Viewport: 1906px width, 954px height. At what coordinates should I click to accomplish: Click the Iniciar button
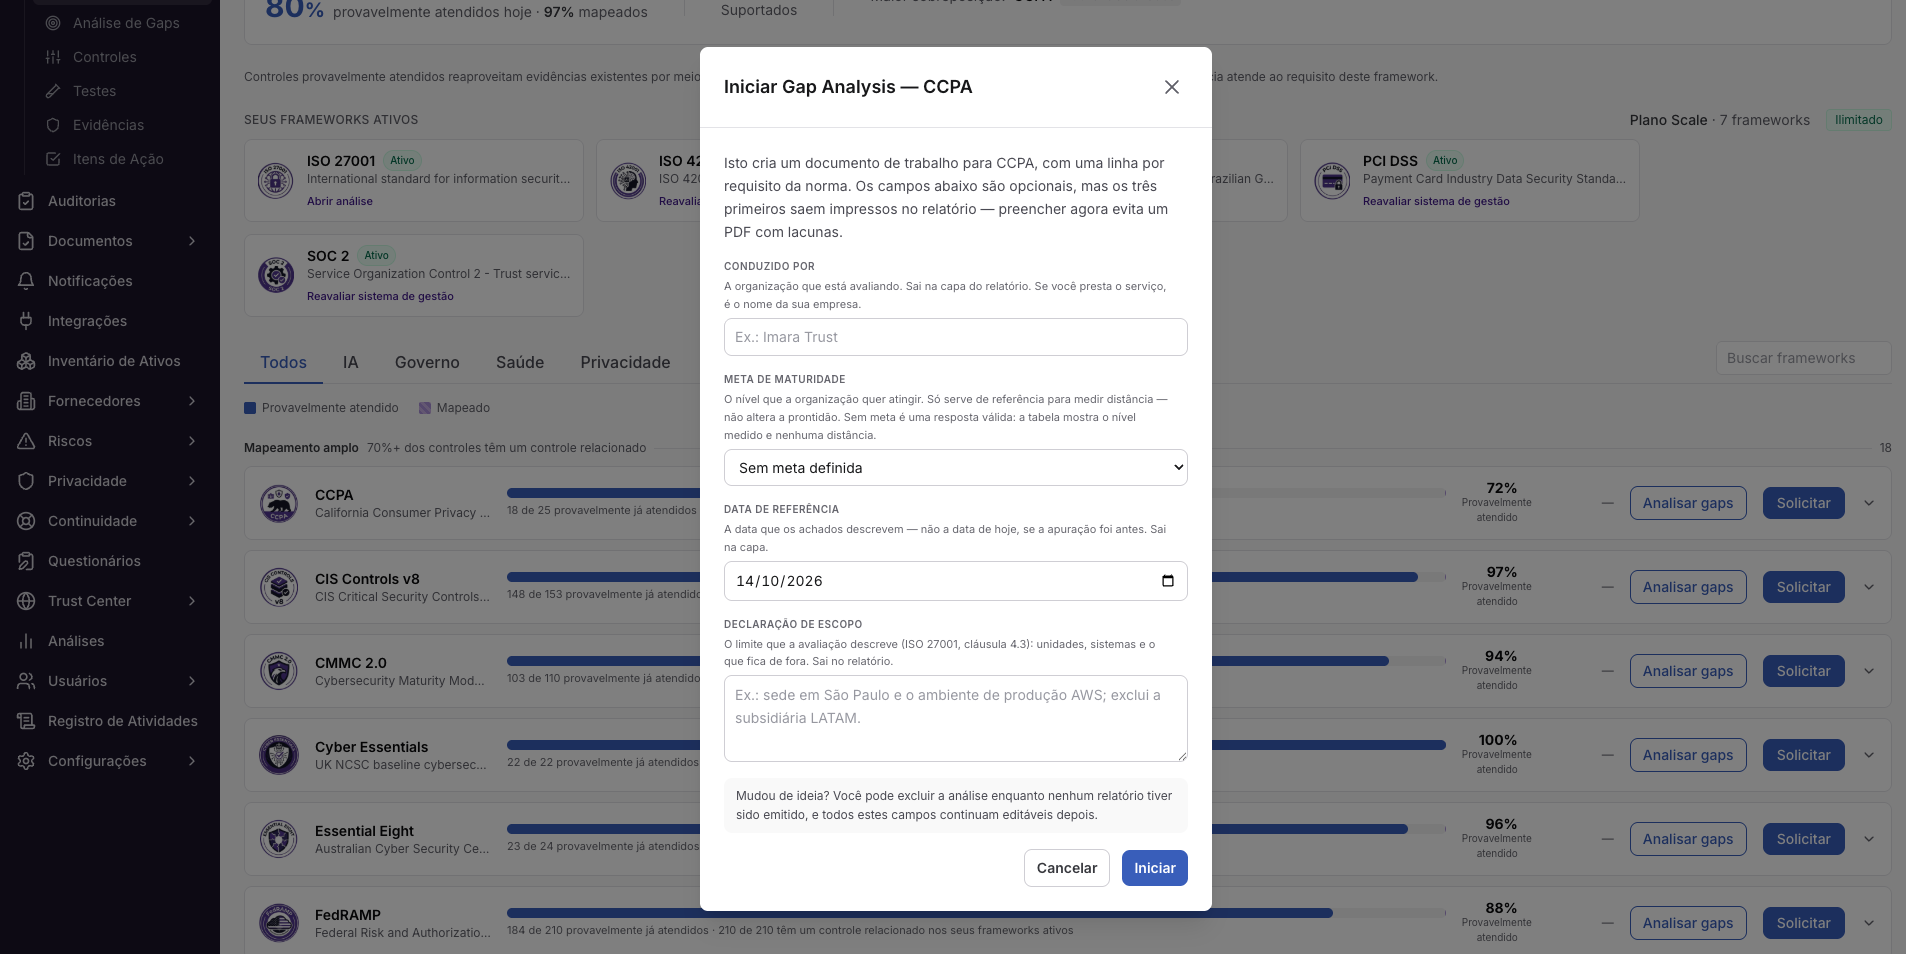(x=1155, y=868)
